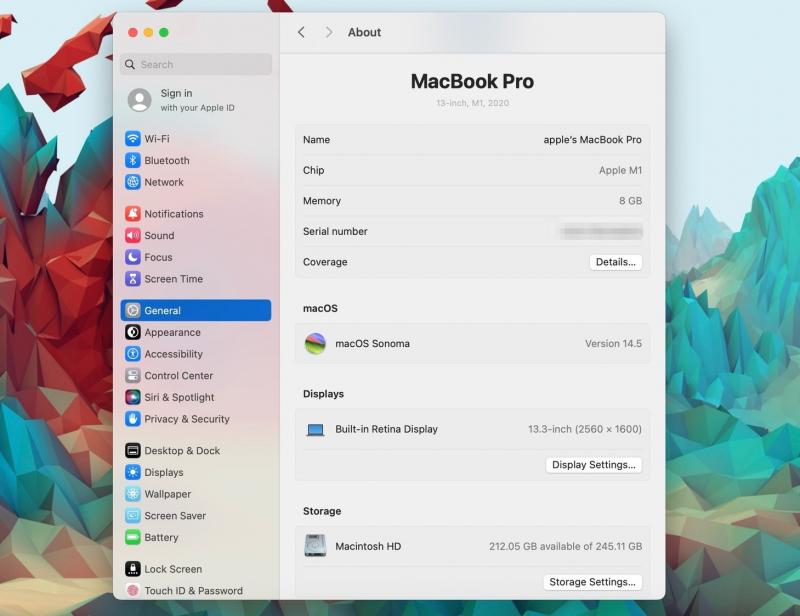Click the magnifying glass search icon

click(130, 64)
